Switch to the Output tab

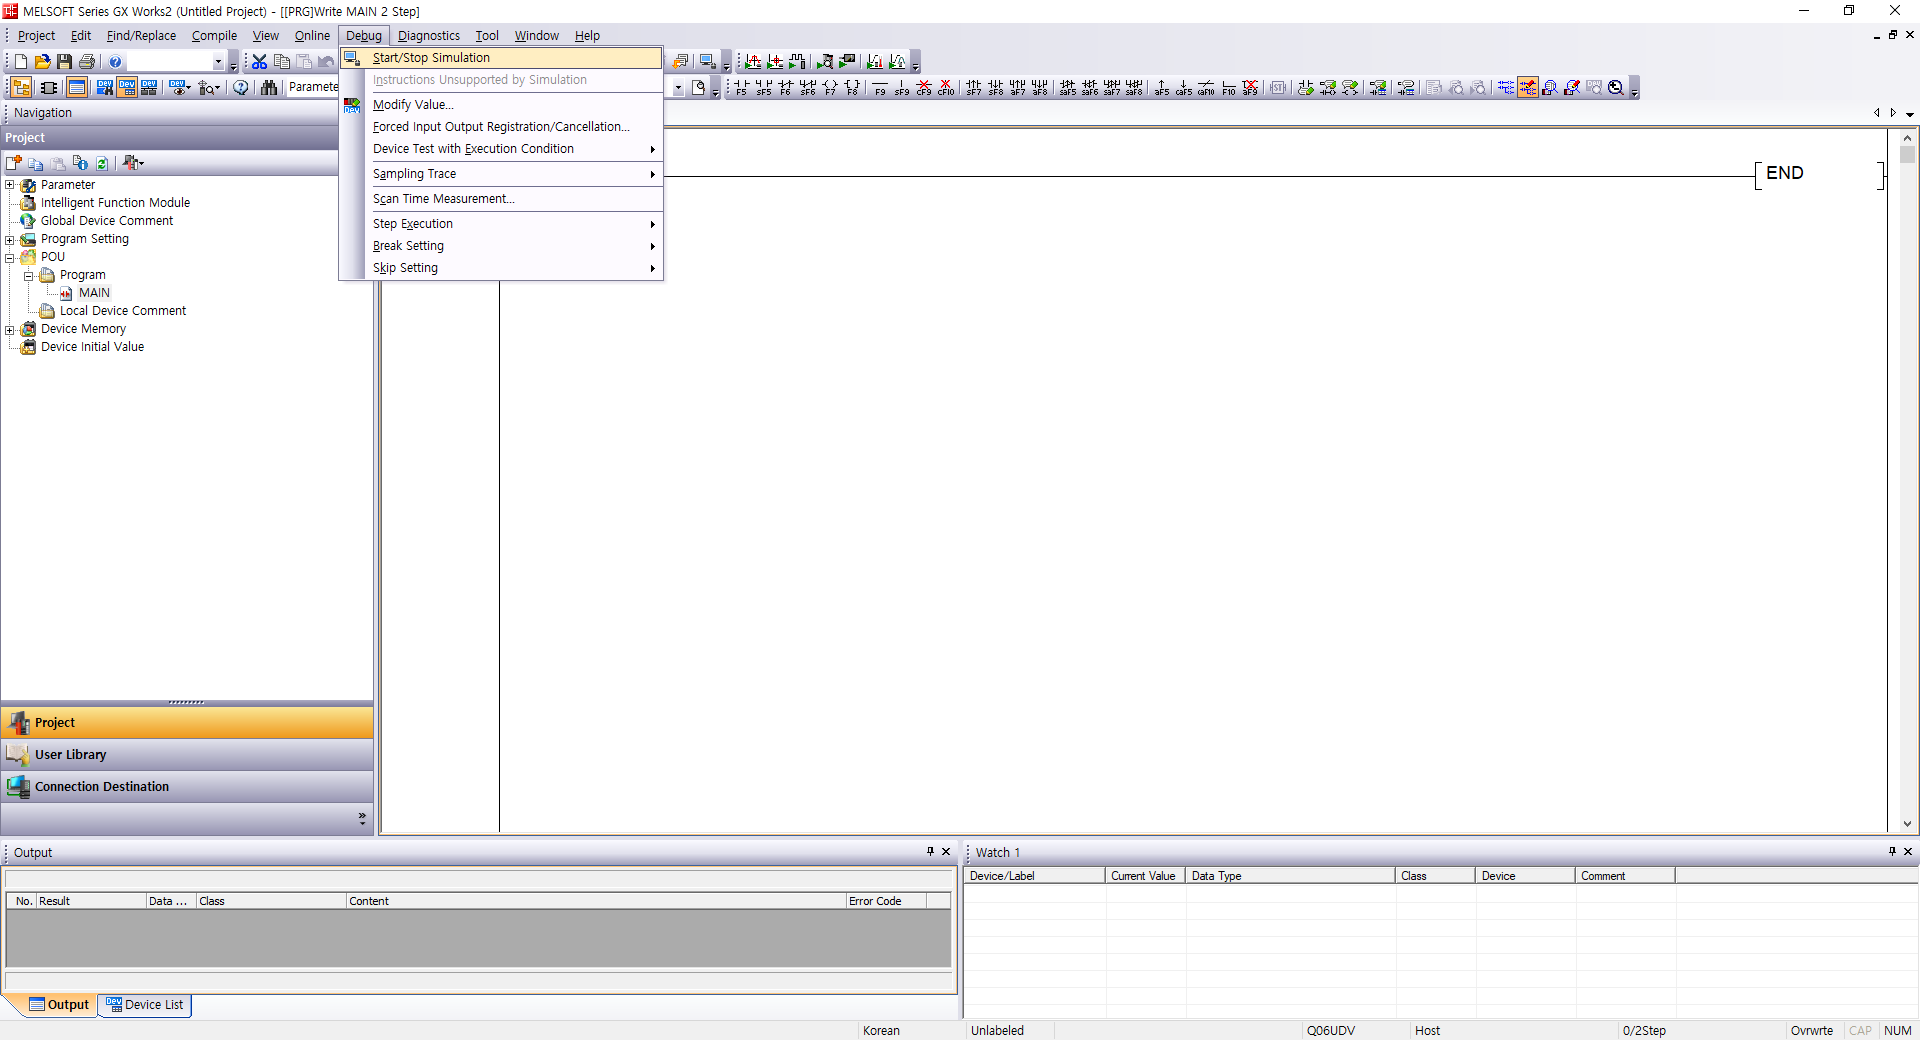[x=59, y=1005]
